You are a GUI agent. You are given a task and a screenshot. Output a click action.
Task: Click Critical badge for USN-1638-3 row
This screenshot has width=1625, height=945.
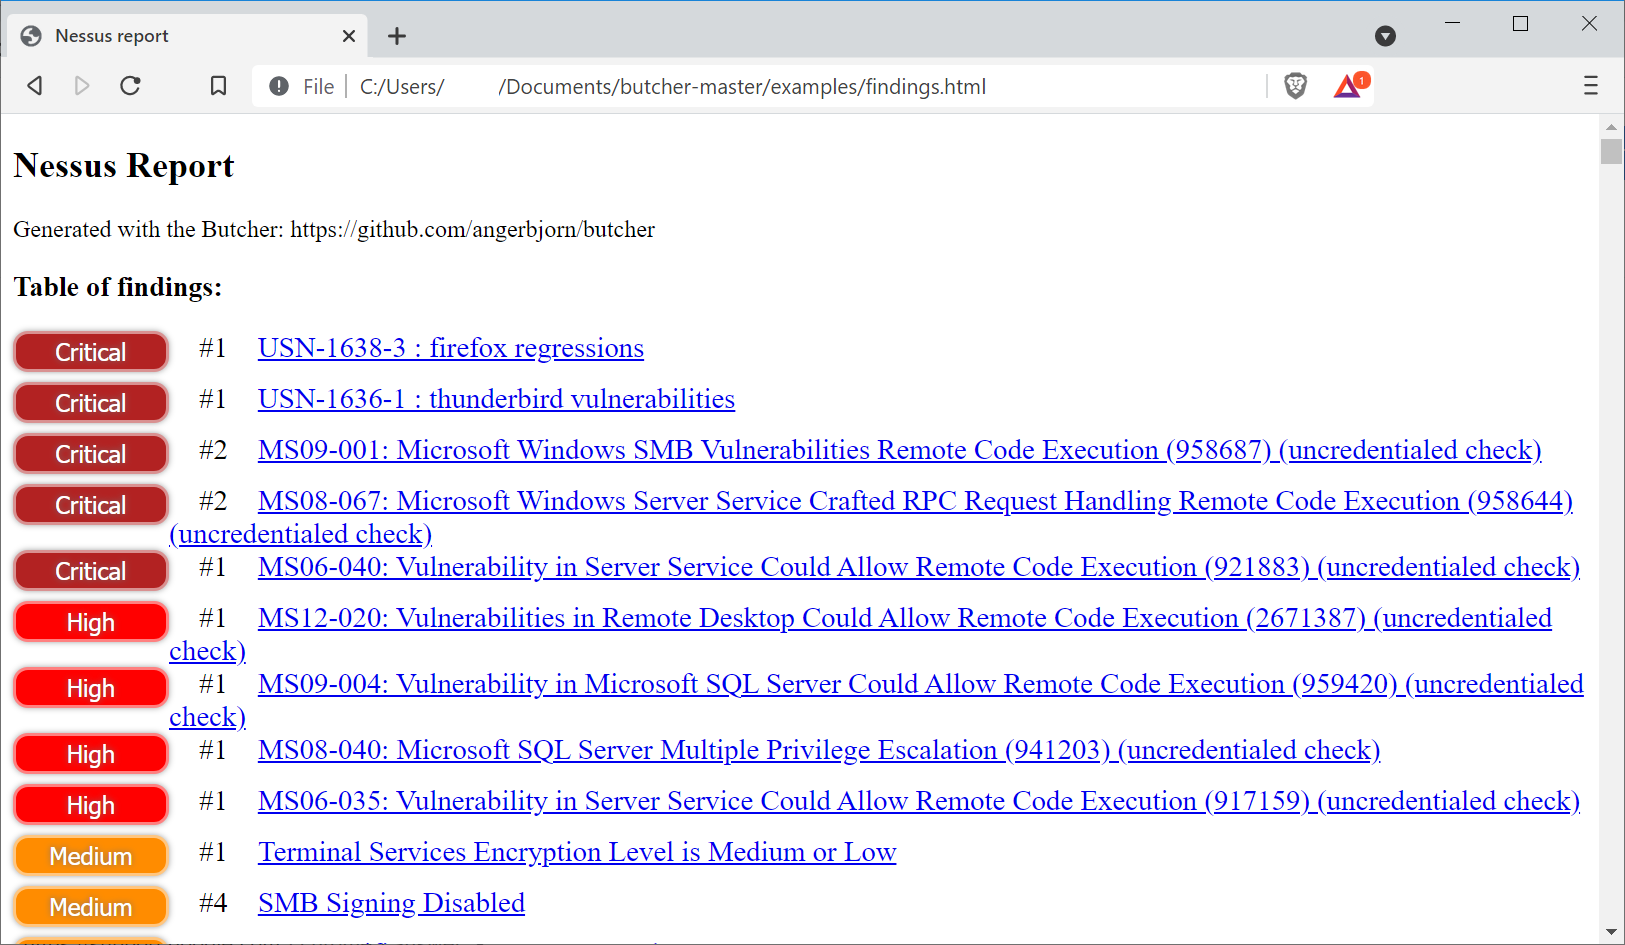pyautogui.click(x=91, y=352)
